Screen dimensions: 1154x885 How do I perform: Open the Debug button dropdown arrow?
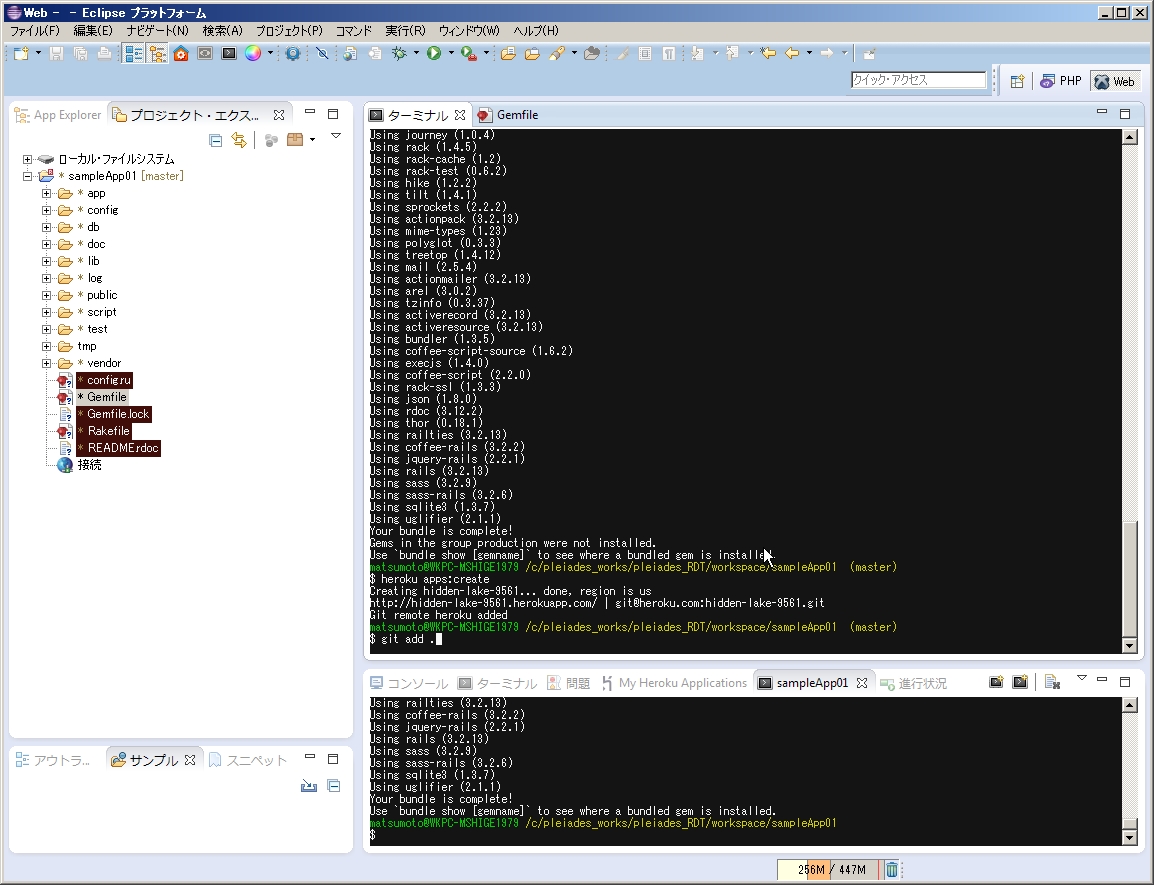tap(416, 54)
